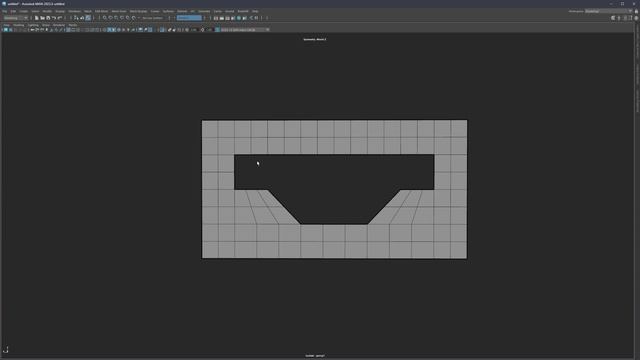Make the selected object live
Screen dimensions: 640x360
(x=133, y=18)
